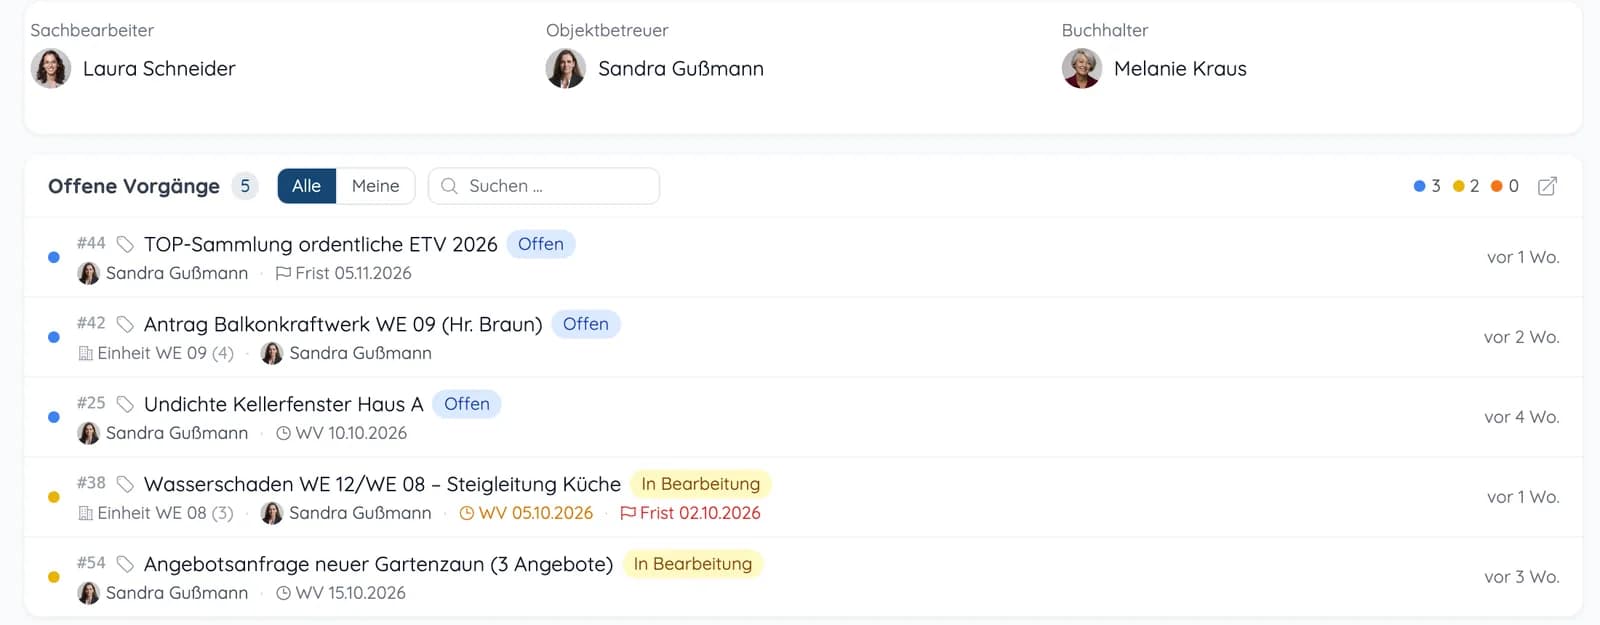Open Wasserschaden WE 12/WE 08 entry
Image resolution: width=1600 pixels, height=625 pixels.
[x=382, y=484]
